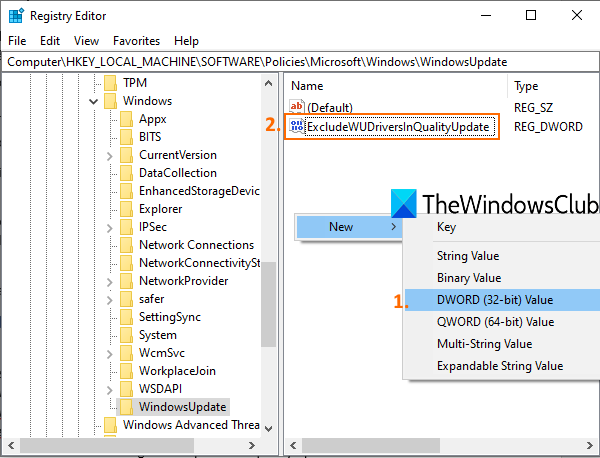Expand the safer key
Image resolution: width=600 pixels, height=458 pixels.
click(109, 300)
